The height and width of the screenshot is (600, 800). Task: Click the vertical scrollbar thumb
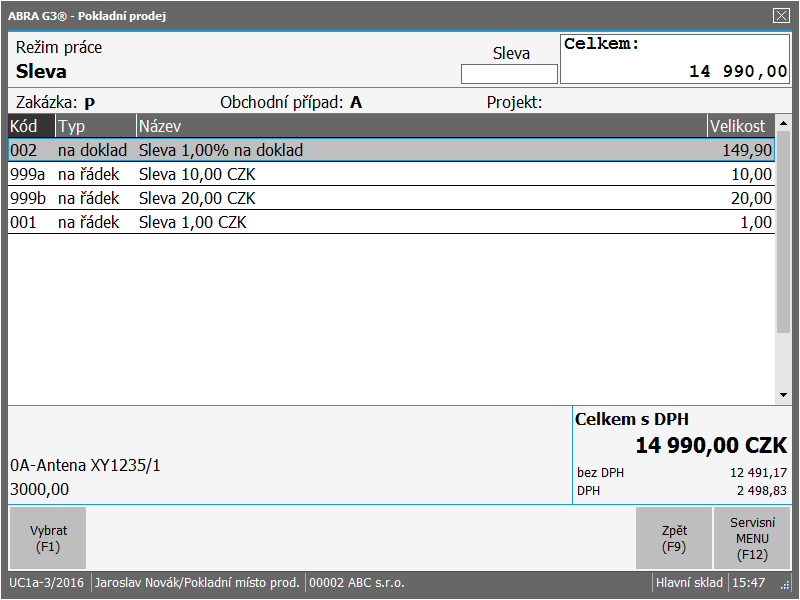[x=783, y=232]
